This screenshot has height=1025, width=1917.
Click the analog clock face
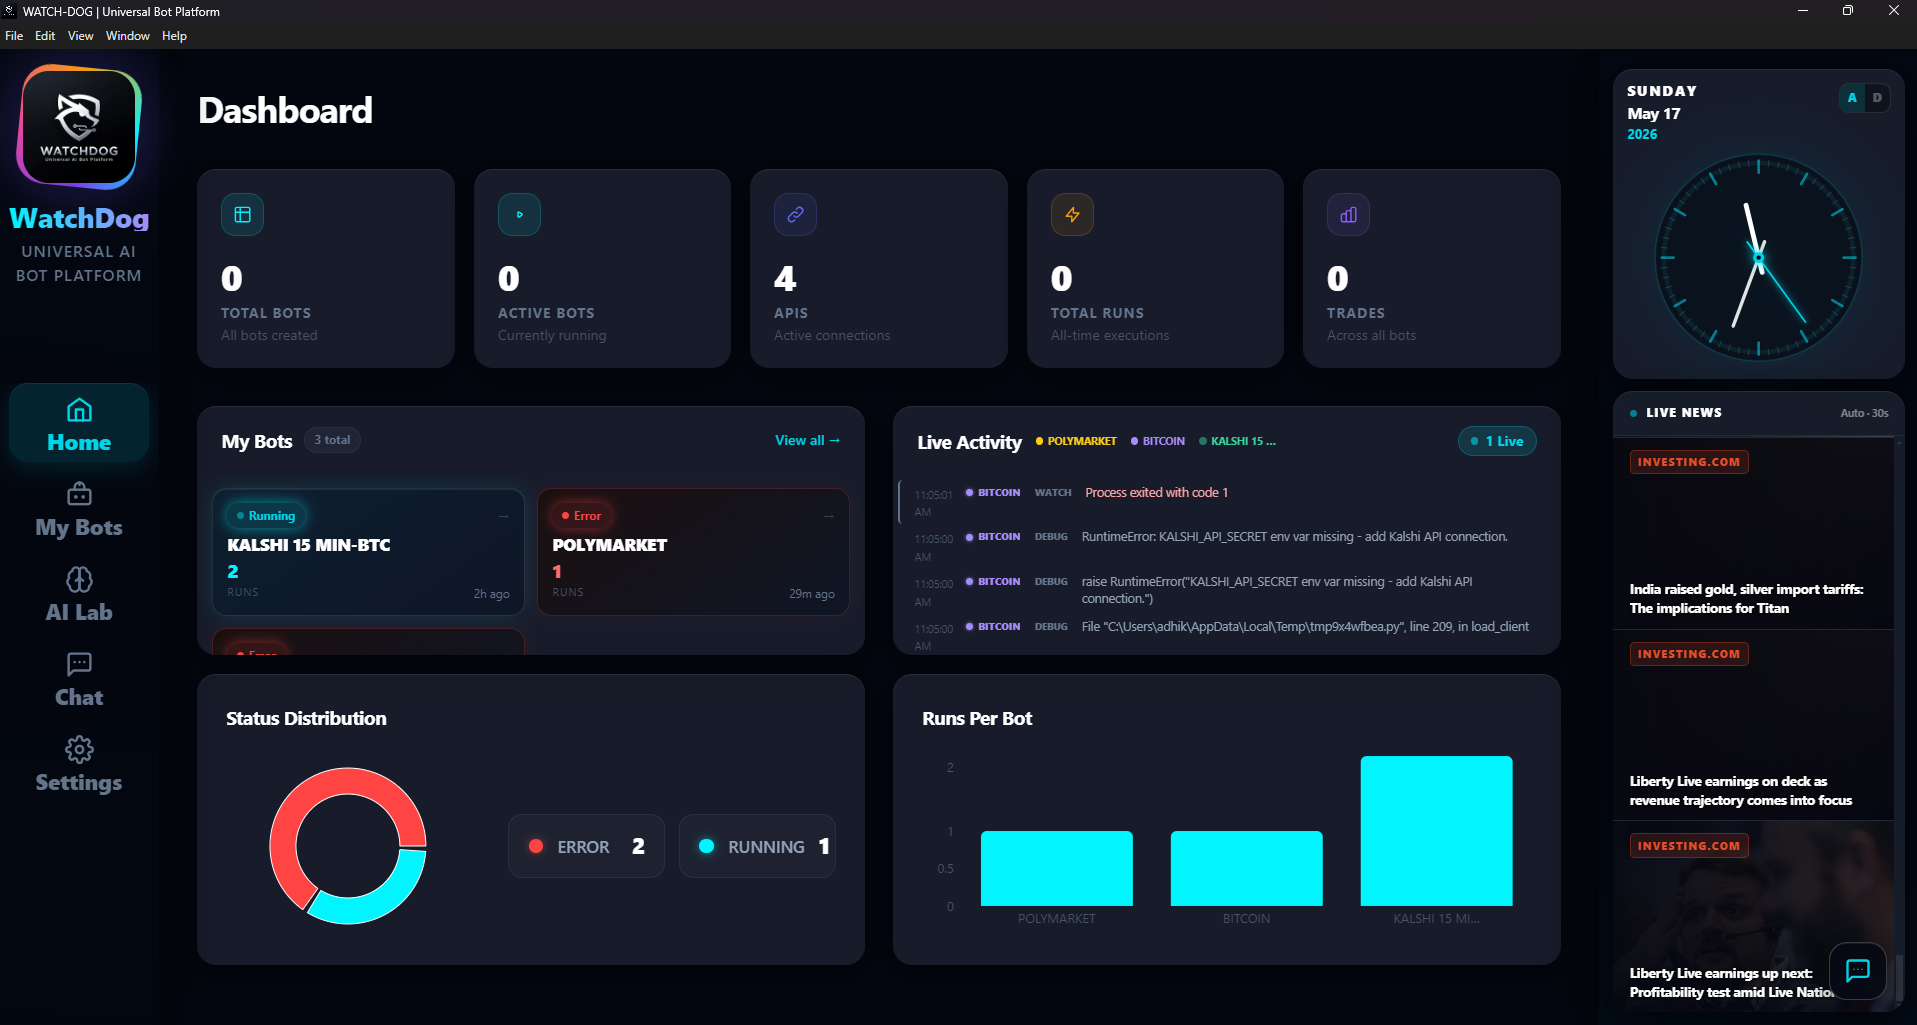(1758, 257)
